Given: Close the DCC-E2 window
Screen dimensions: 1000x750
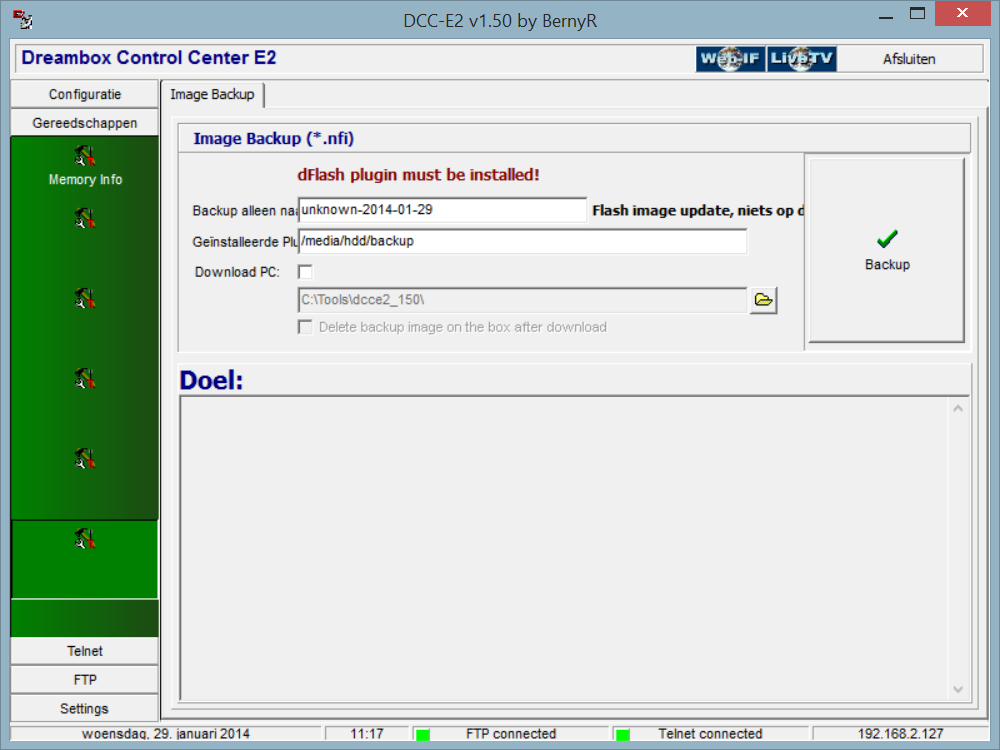Looking at the screenshot, I should pos(962,13).
